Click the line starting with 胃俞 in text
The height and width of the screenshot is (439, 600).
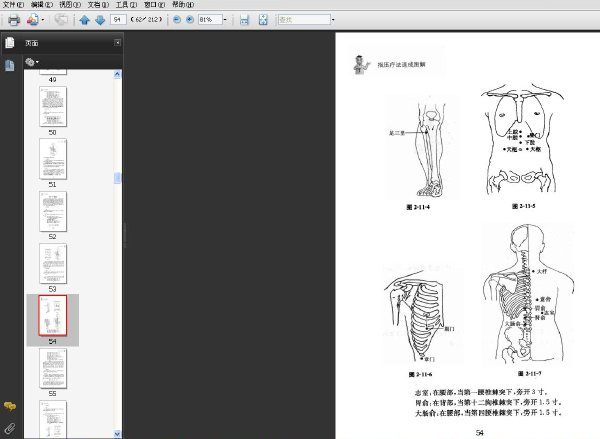tap(489, 402)
